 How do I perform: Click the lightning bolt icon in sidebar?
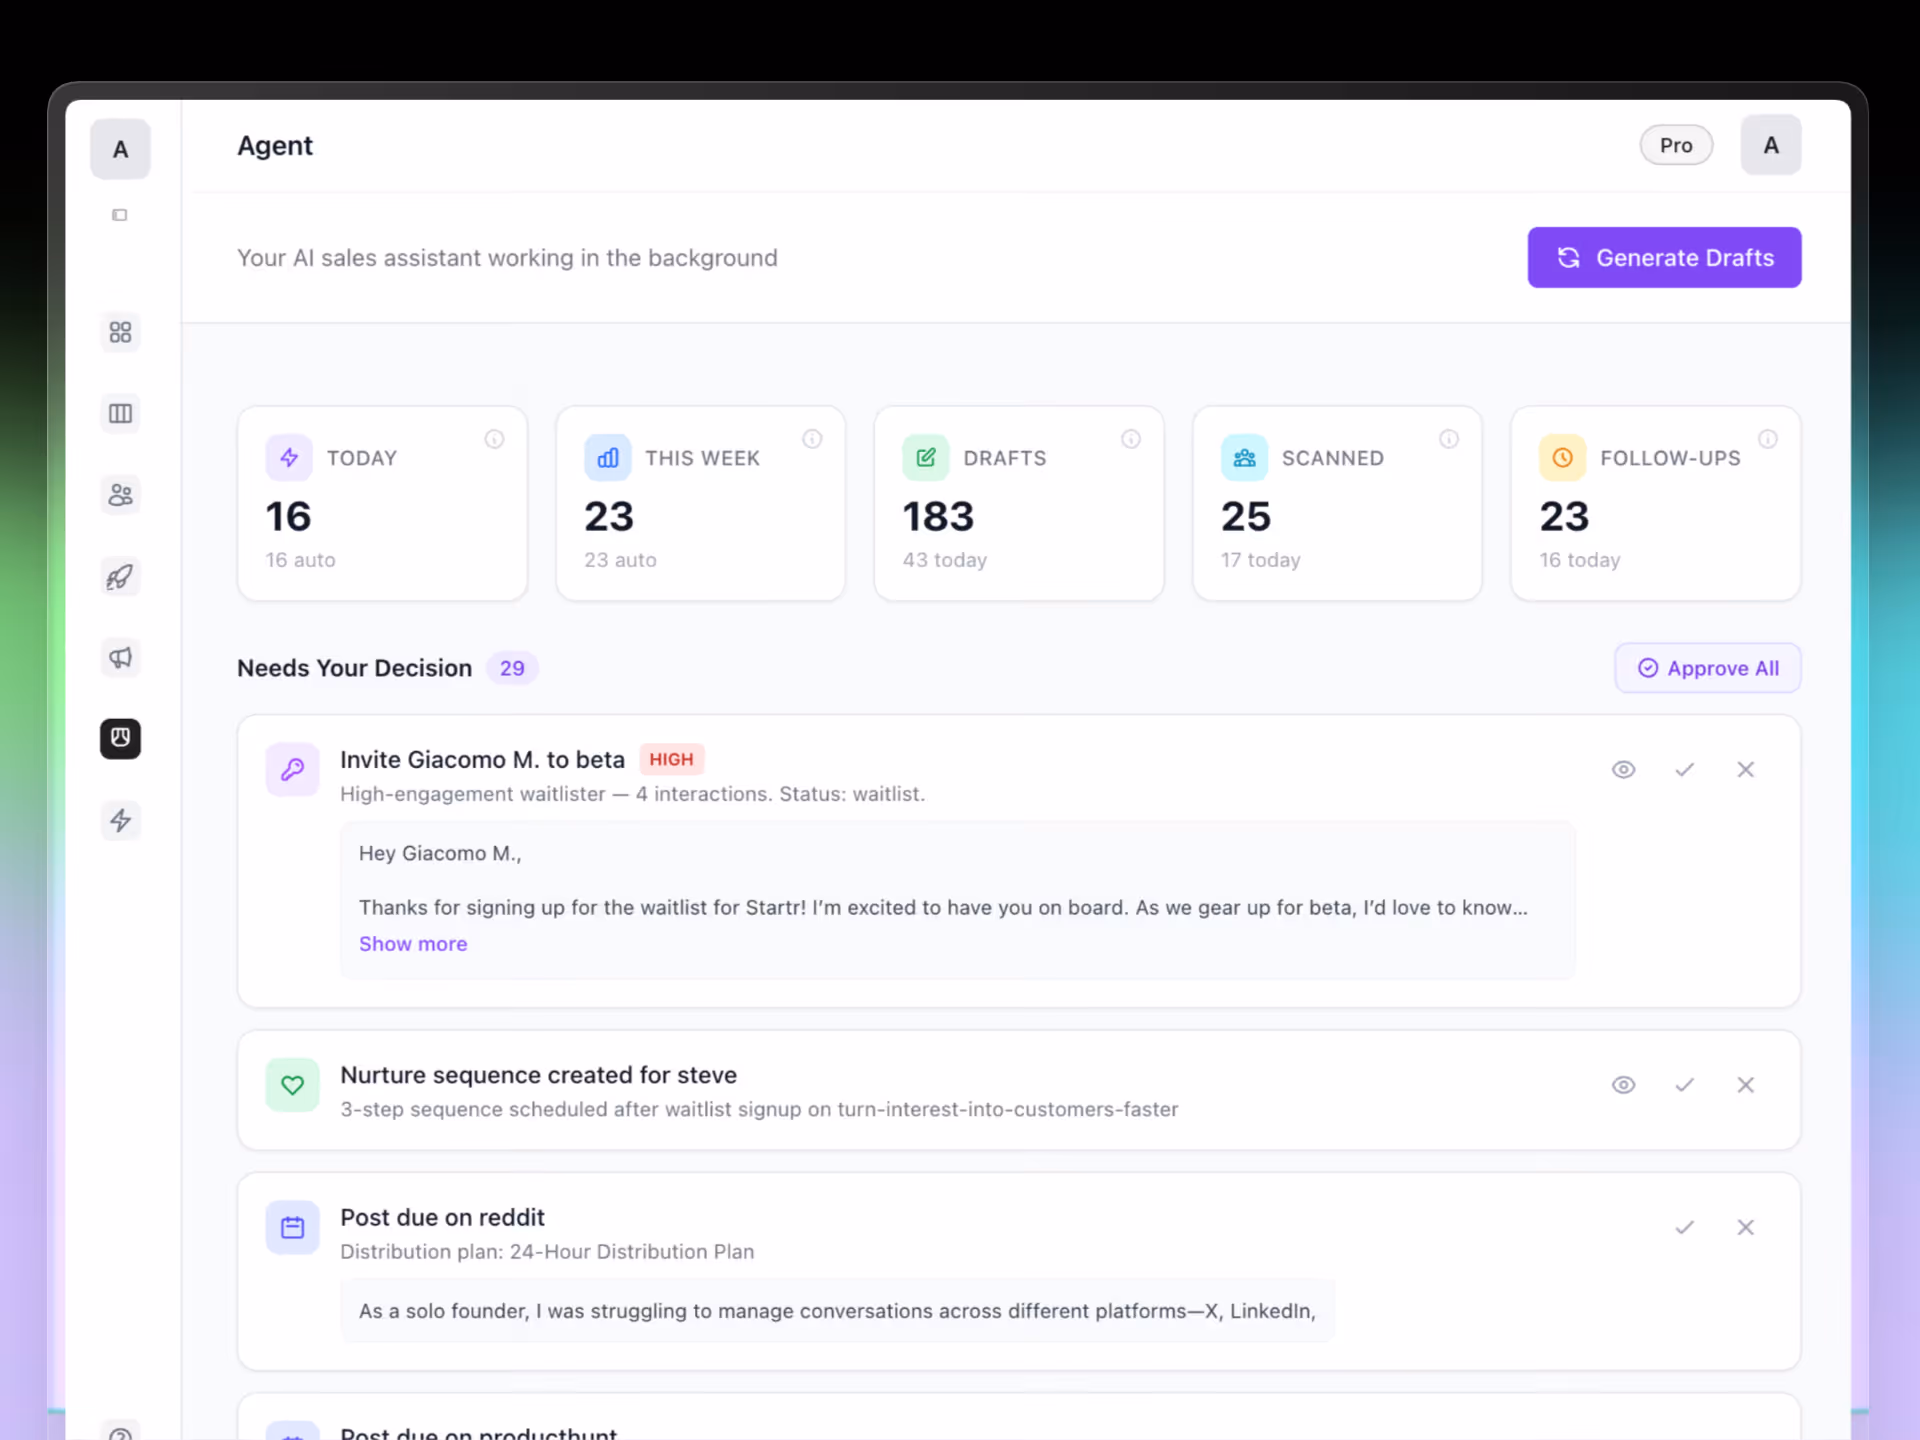coord(120,820)
